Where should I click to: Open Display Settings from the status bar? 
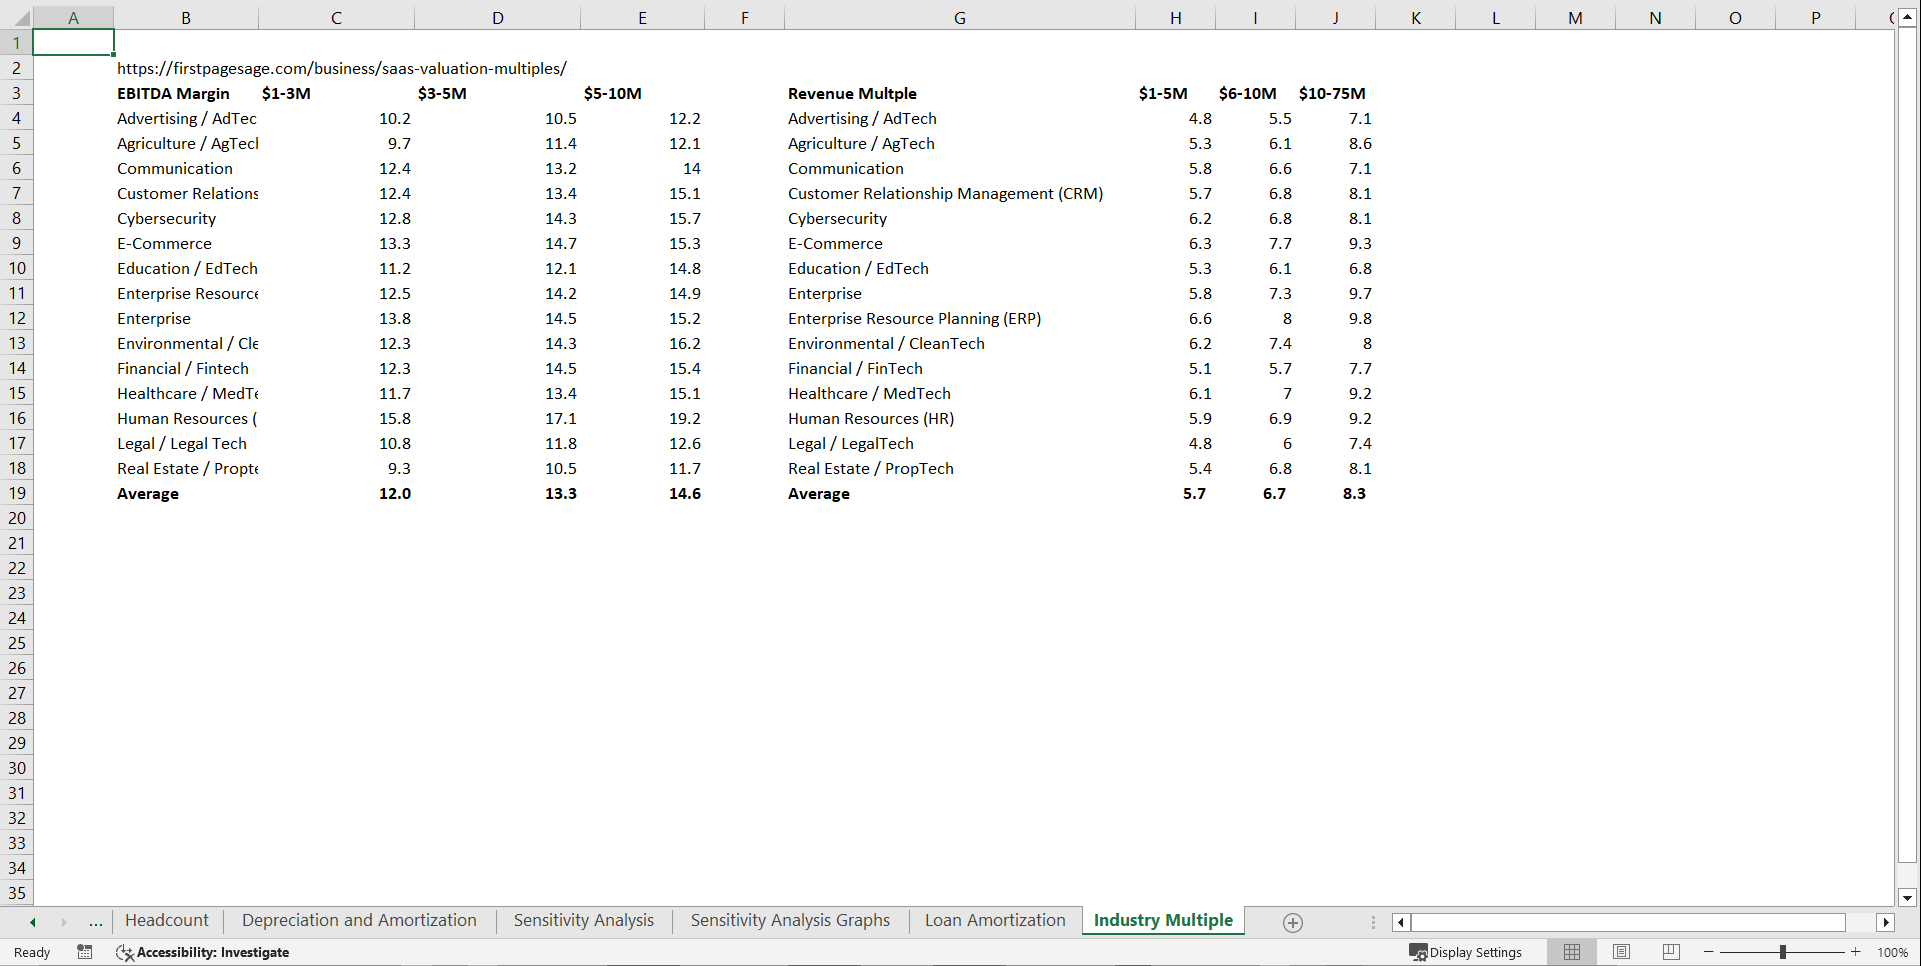tap(1467, 952)
